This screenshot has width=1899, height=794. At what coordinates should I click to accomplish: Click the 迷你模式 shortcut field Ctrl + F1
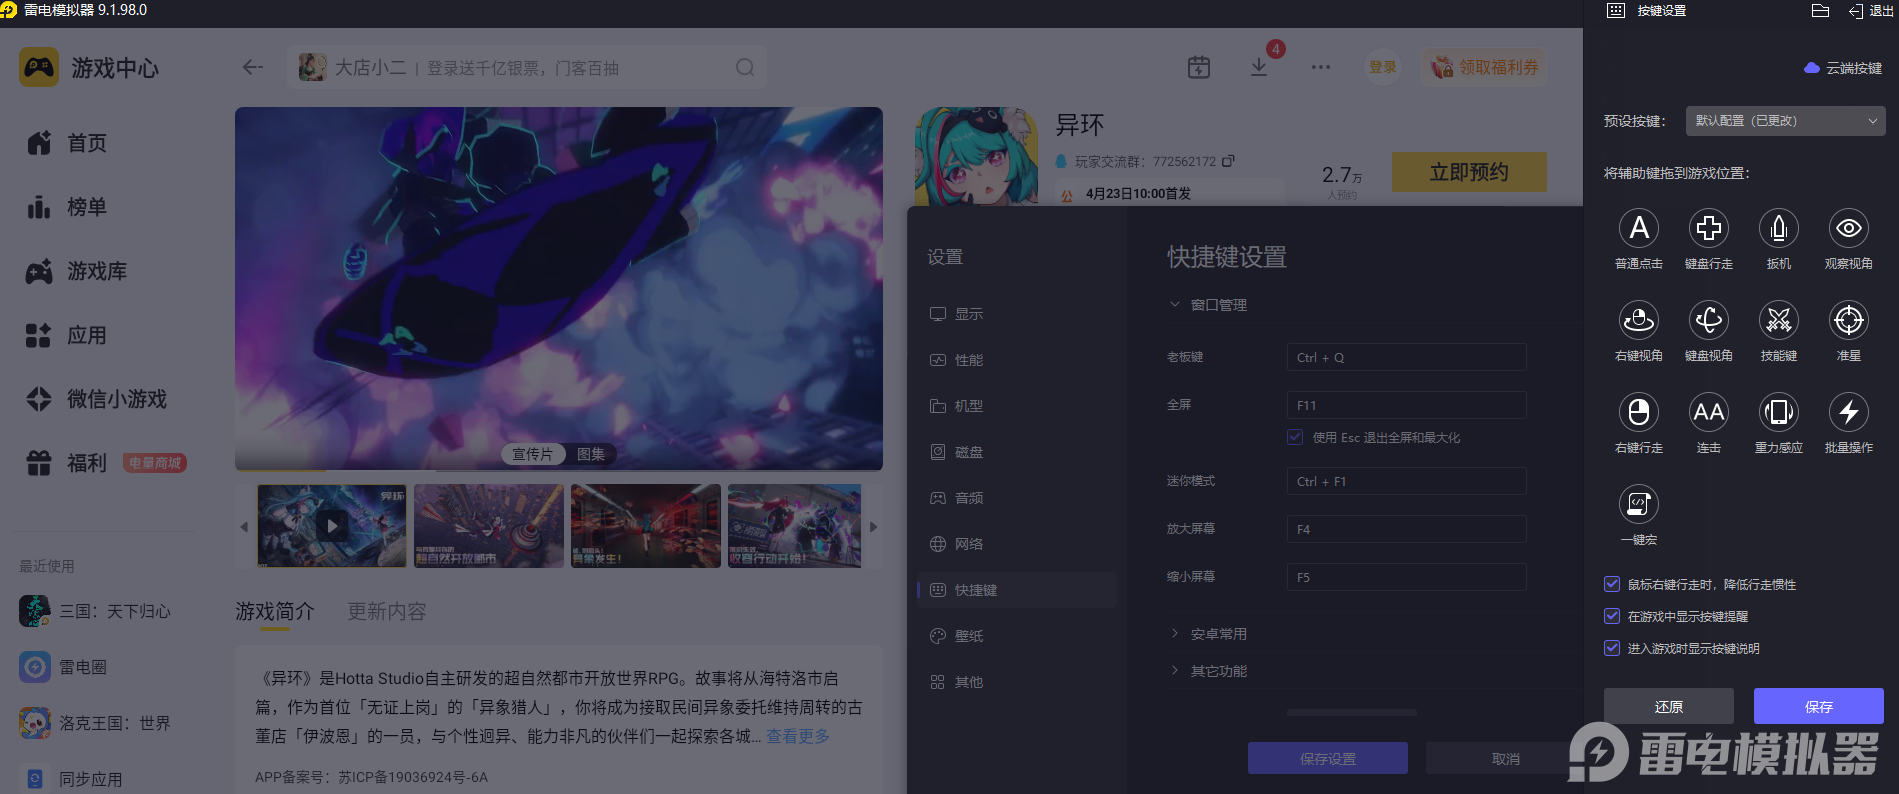pyautogui.click(x=1406, y=481)
